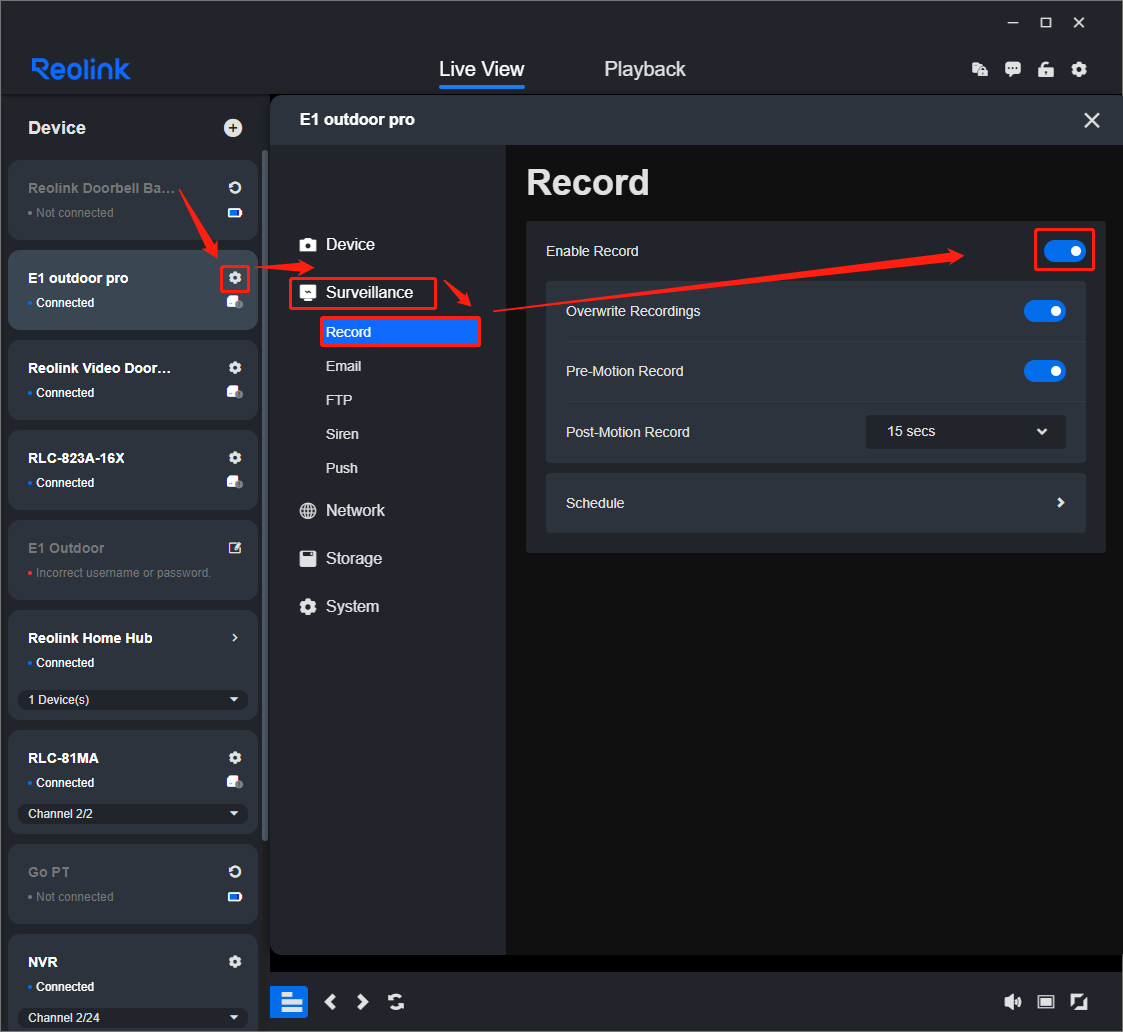Select Email in the Surveillance menu

click(343, 366)
